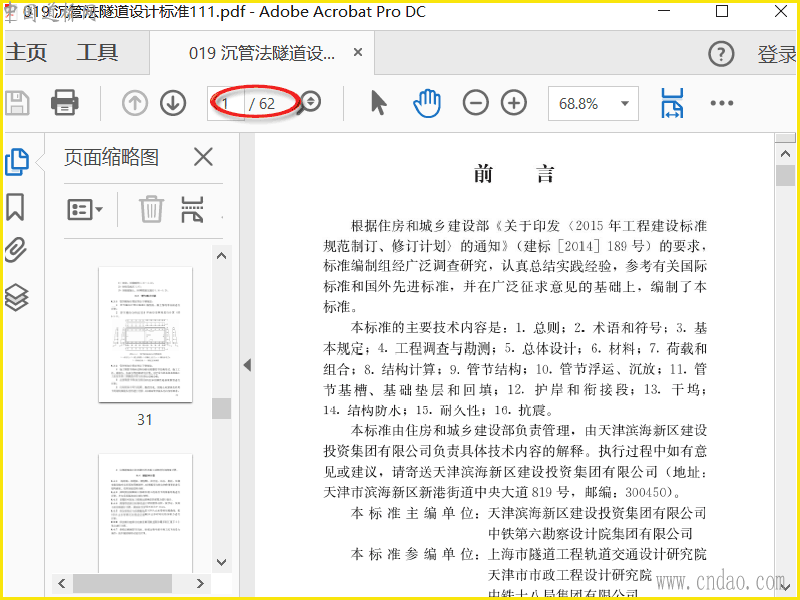The width and height of the screenshot is (800, 600).
Task: Close the 页面缩略图 panel
Action: (x=203, y=157)
